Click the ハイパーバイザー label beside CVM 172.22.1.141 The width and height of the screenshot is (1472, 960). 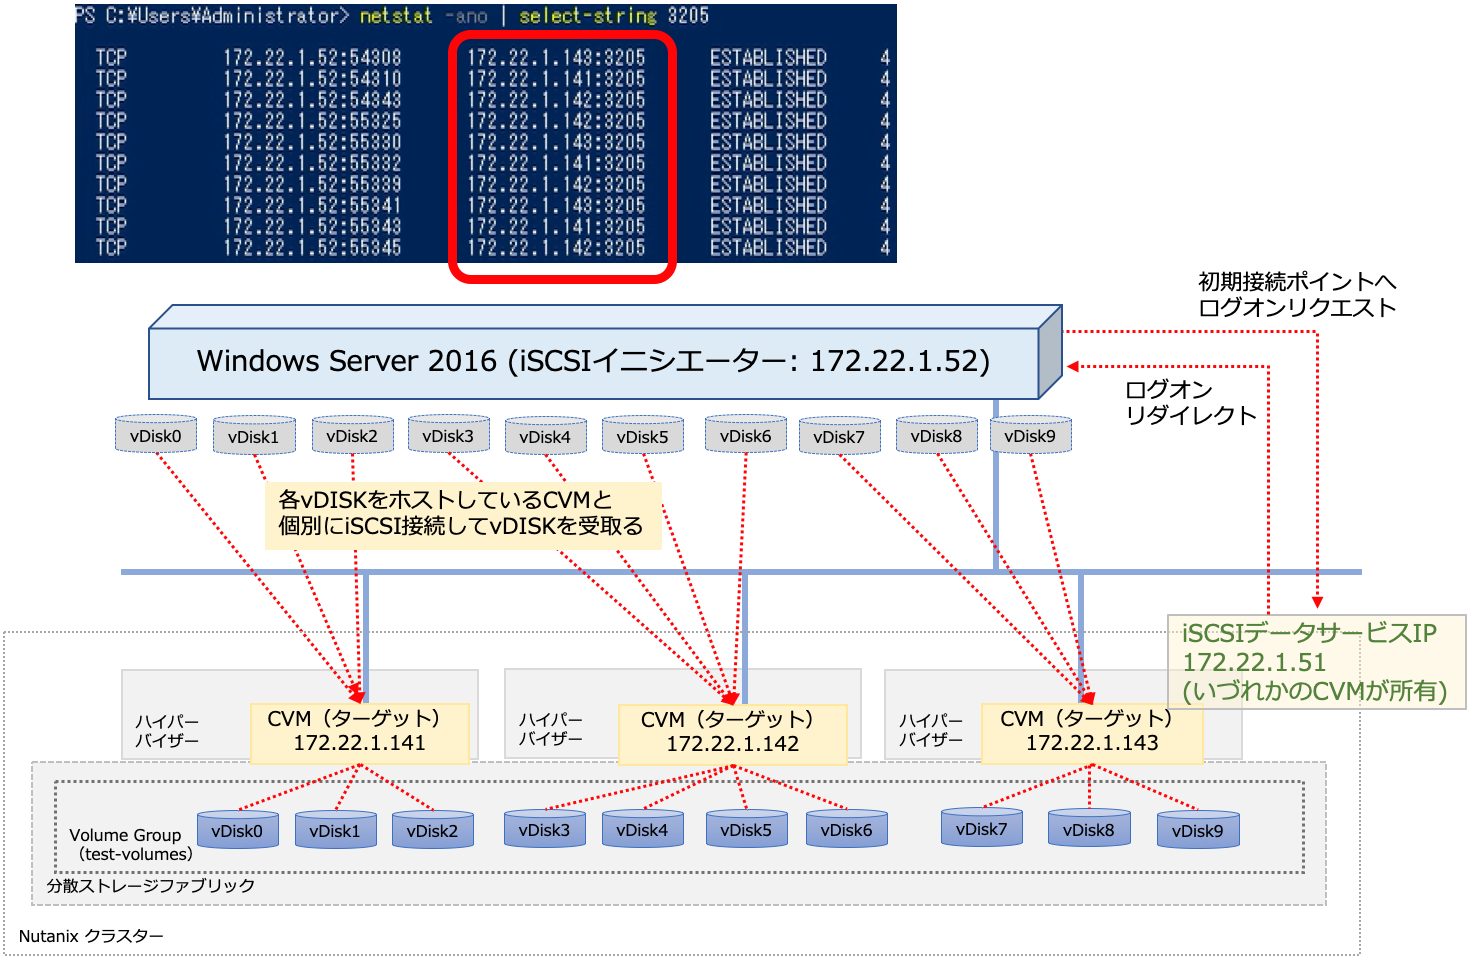pos(167,731)
